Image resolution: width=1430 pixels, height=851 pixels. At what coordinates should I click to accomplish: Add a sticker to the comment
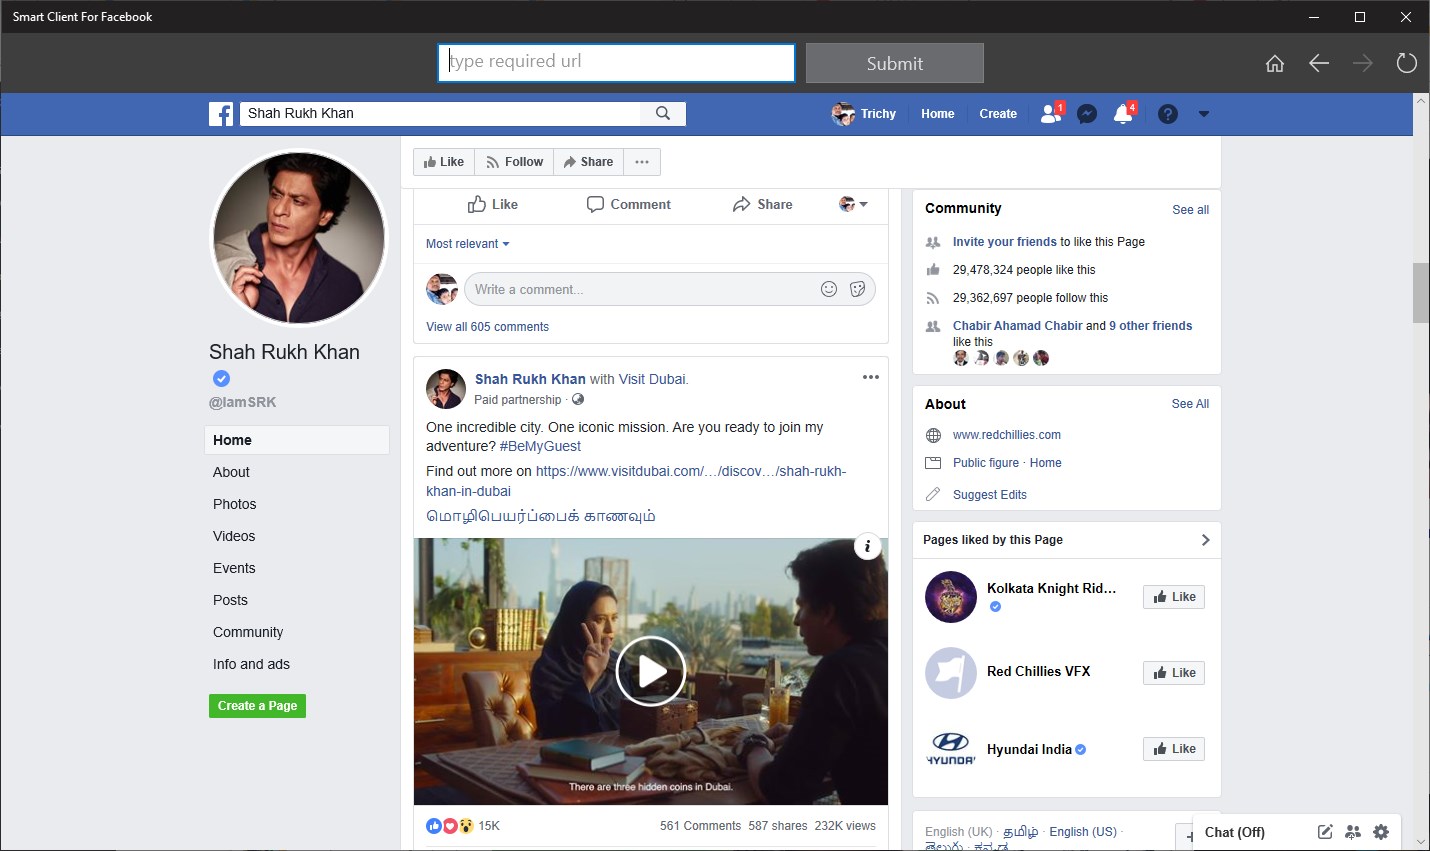click(857, 289)
